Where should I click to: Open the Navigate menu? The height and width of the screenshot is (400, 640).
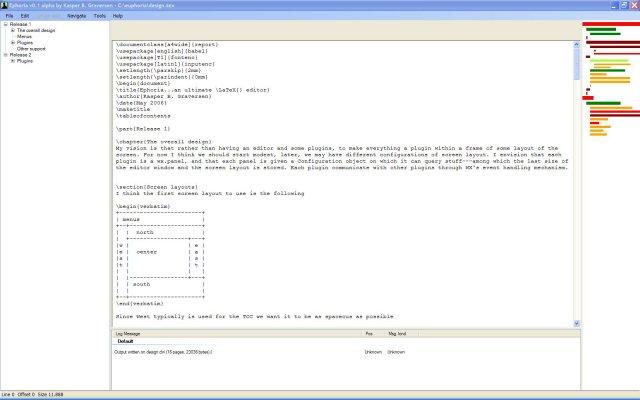tap(76, 17)
